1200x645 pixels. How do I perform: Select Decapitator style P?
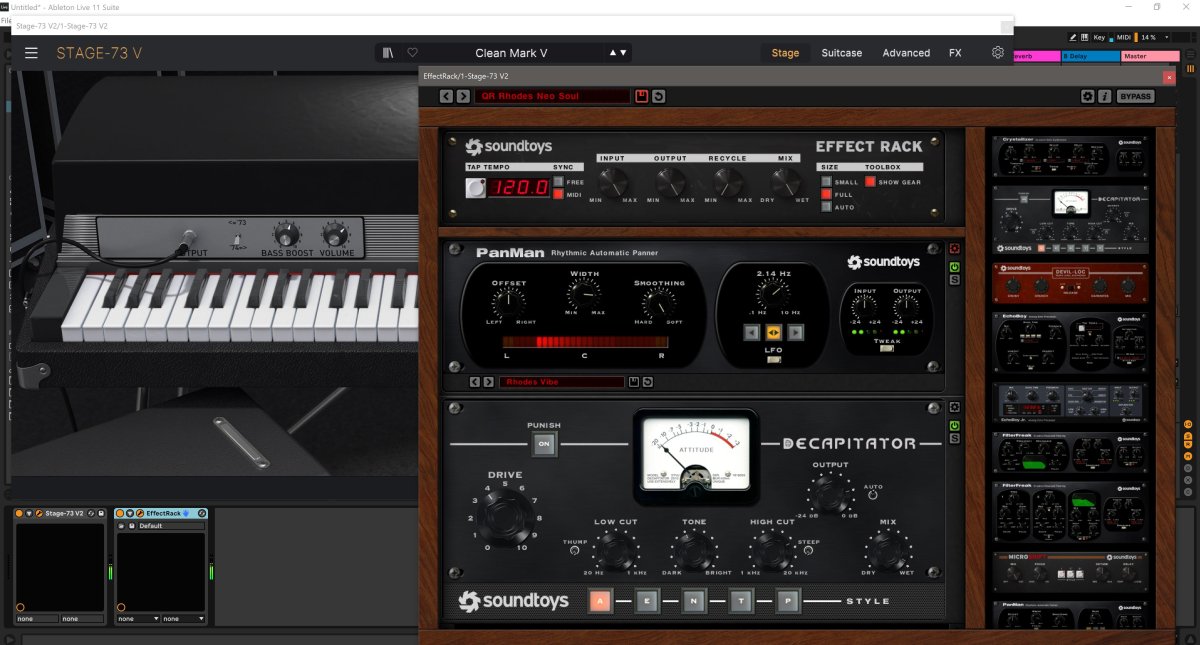pyautogui.click(x=789, y=601)
